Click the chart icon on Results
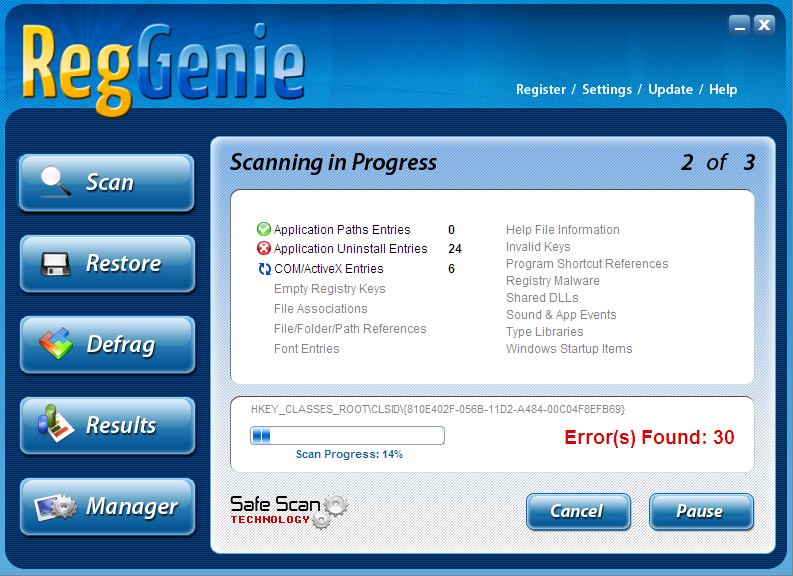 click(x=56, y=424)
